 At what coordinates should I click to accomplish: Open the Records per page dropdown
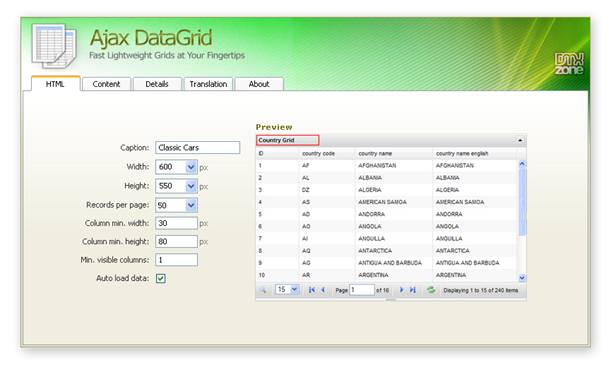pos(191,205)
